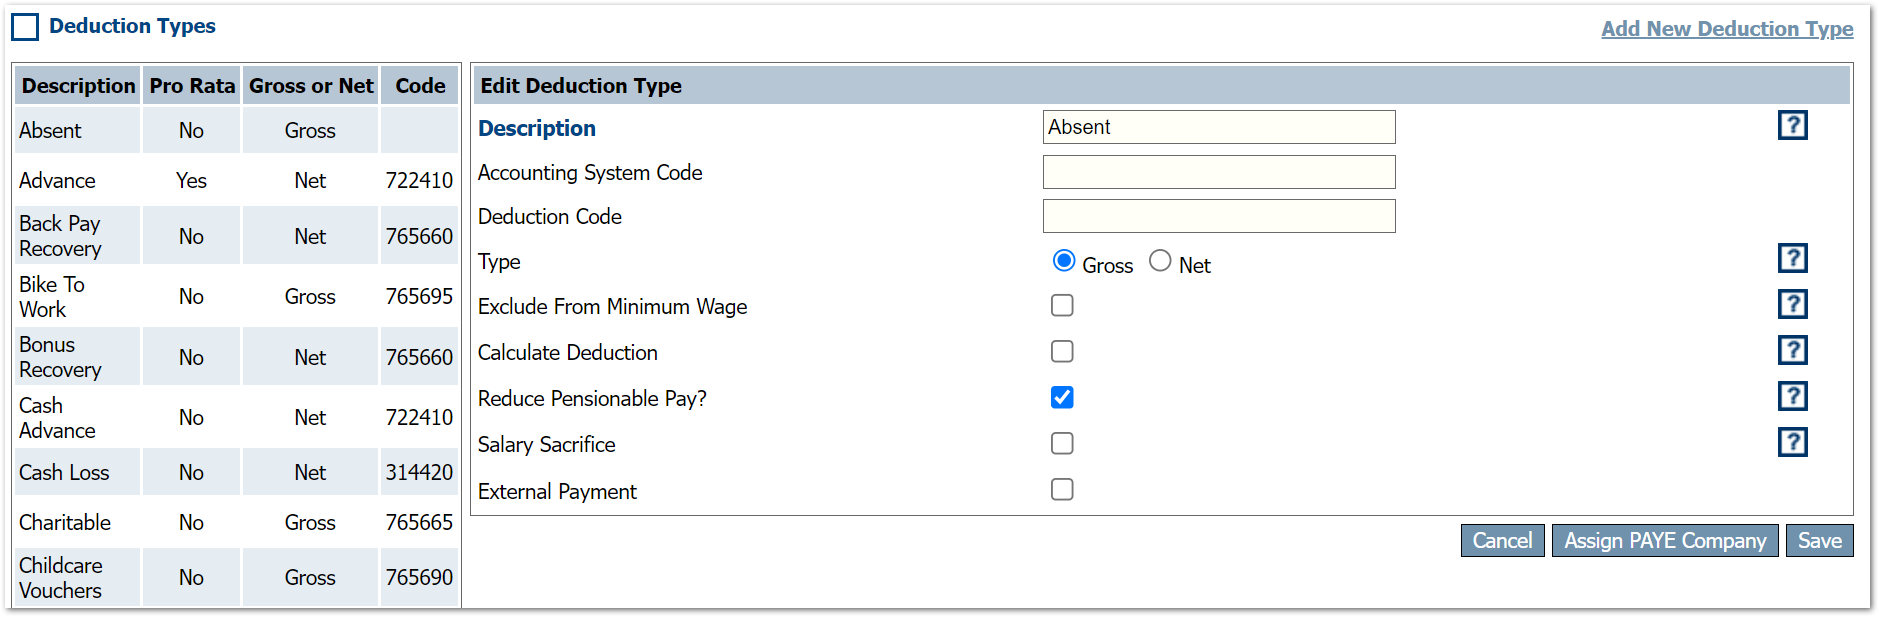Open help icon for Type row
This screenshot has width=1879, height=617.
1792,258
